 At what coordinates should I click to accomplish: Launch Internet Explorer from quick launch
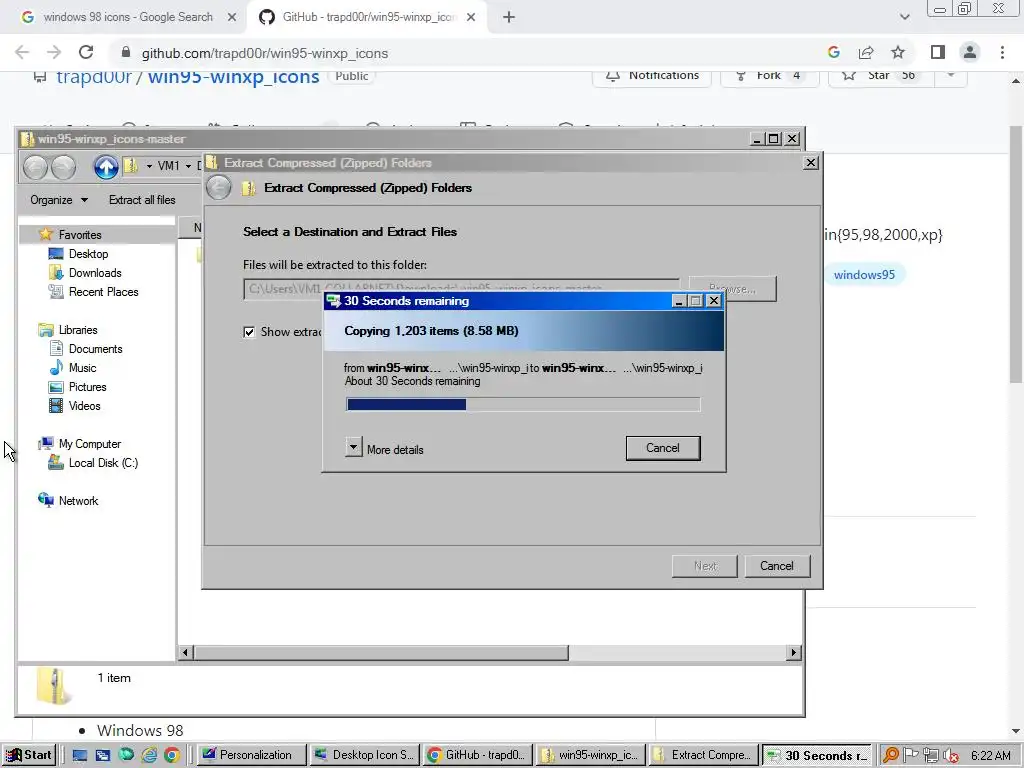(149, 756)
